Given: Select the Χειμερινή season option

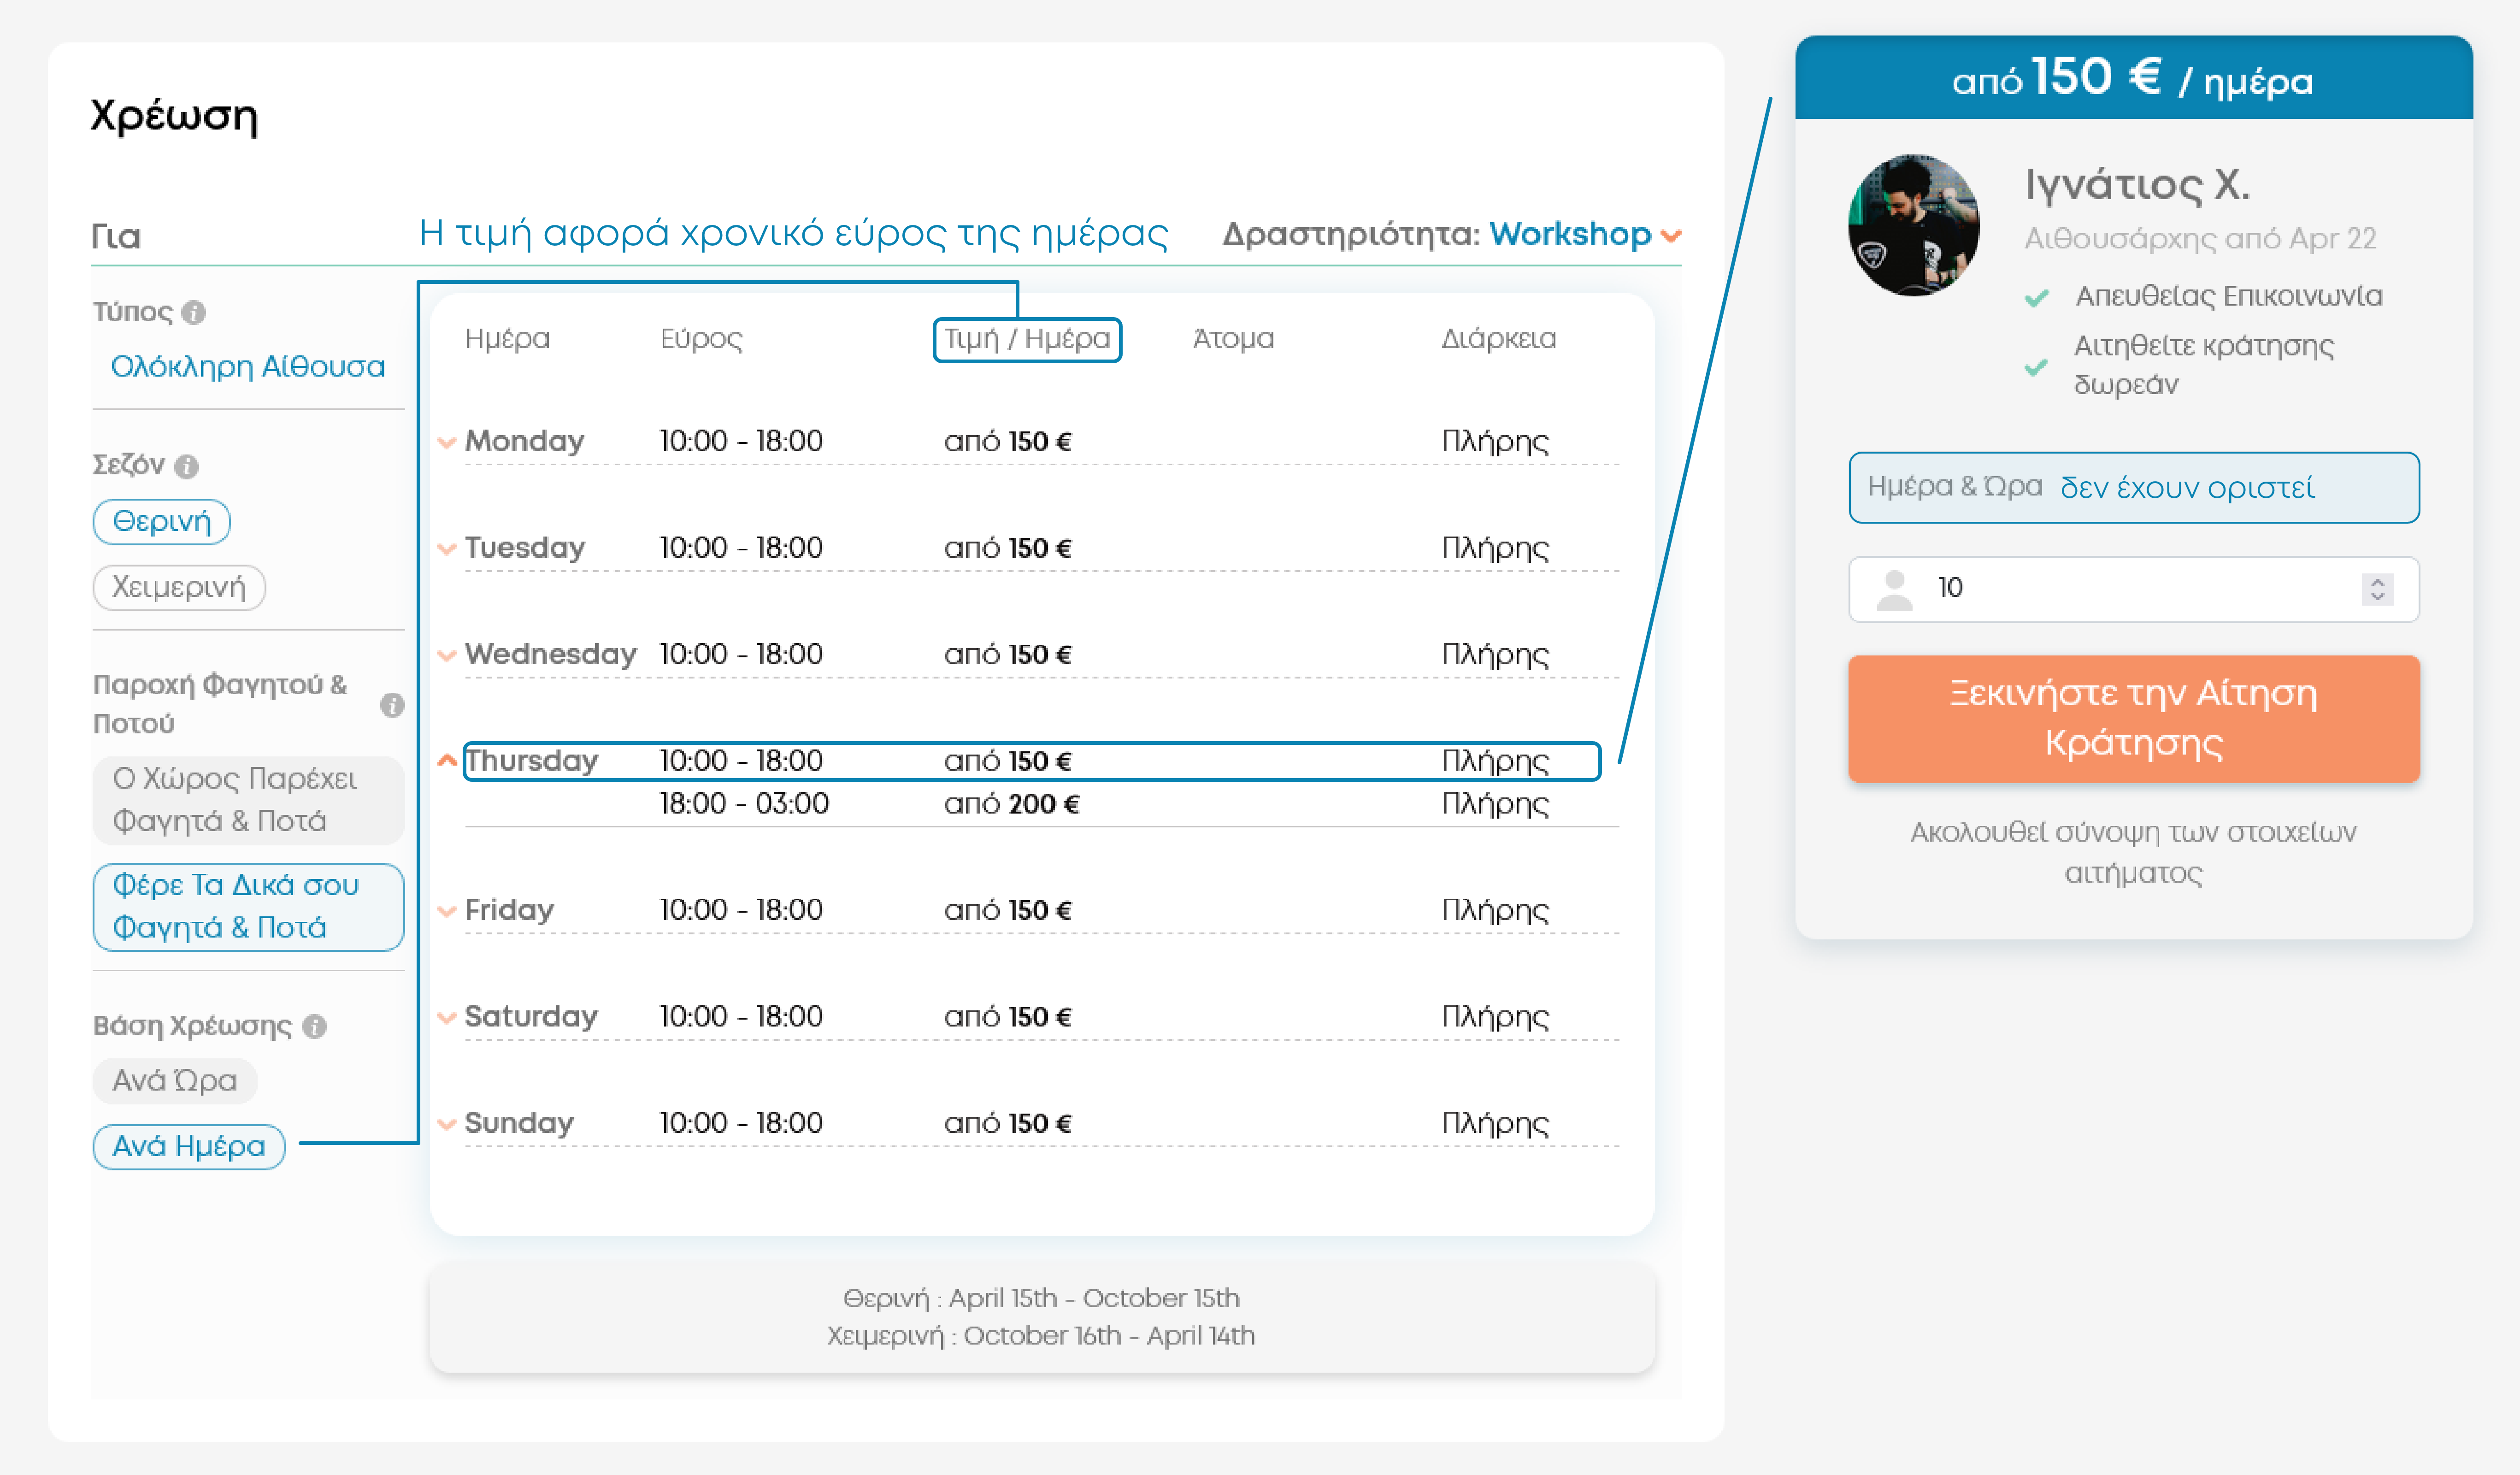Looking at the screenshot, I should click(x=179, y=587).
